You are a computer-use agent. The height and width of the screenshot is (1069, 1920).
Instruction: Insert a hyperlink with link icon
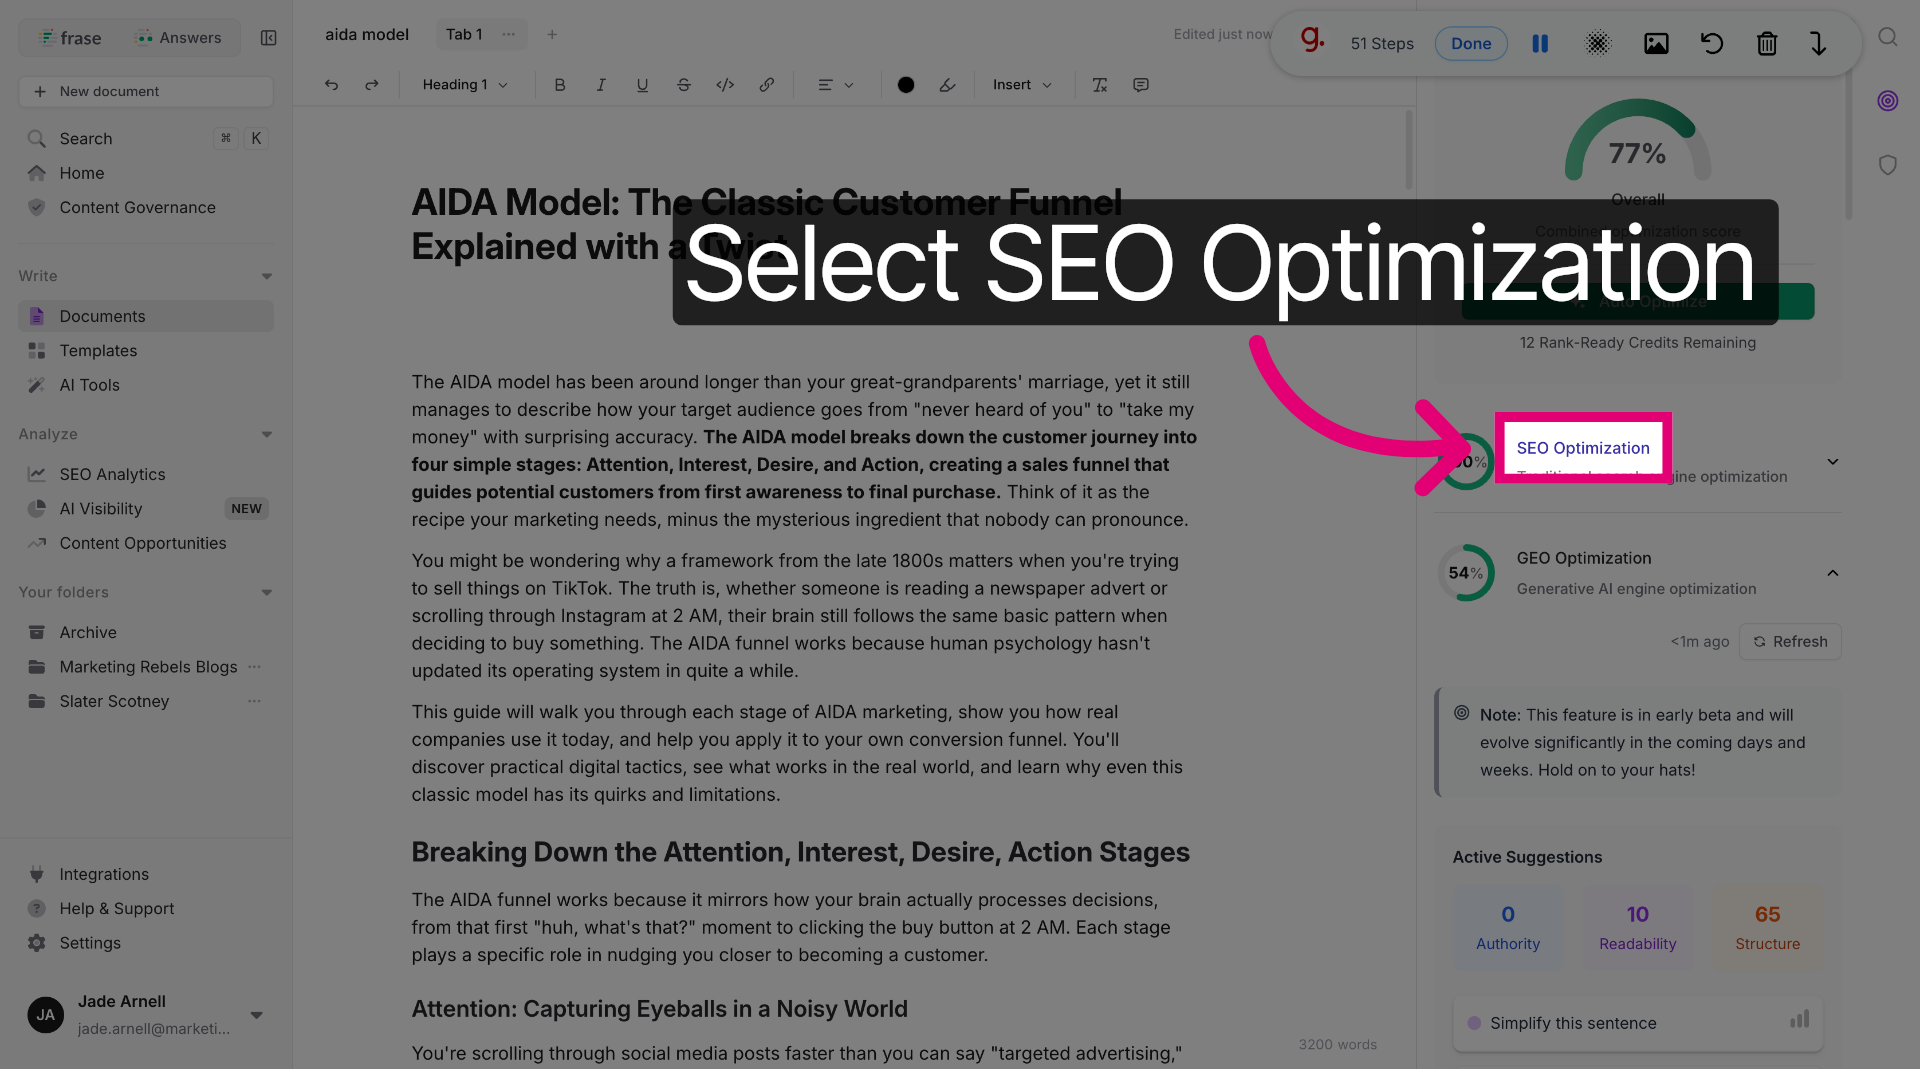click(x=767, y=85)
